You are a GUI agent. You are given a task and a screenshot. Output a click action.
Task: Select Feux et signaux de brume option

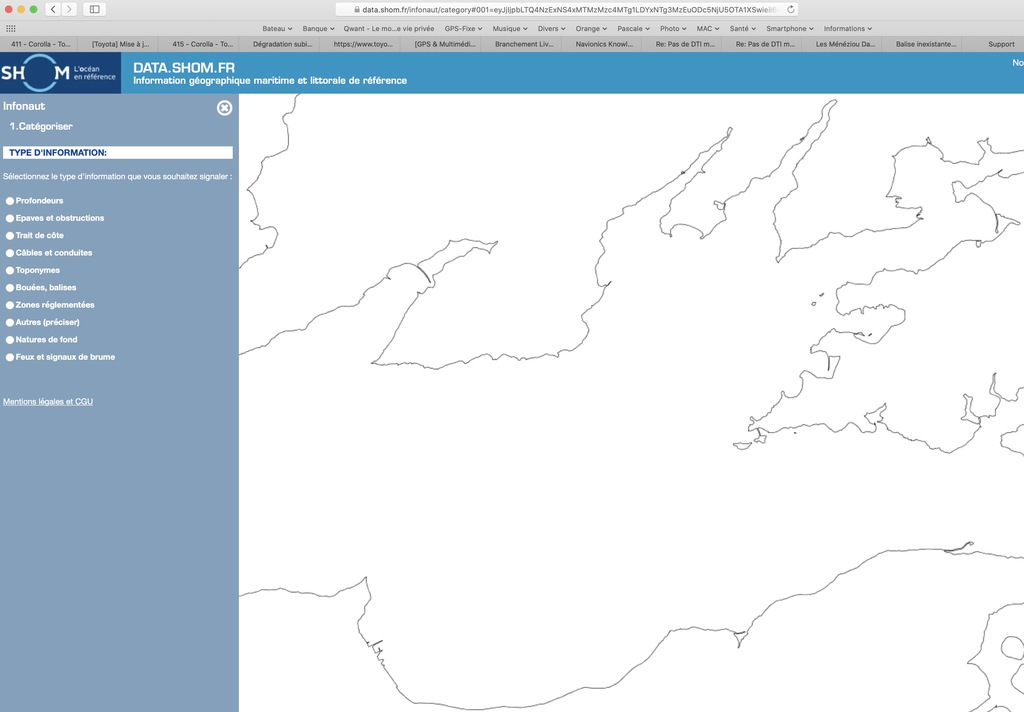[10, 357]
